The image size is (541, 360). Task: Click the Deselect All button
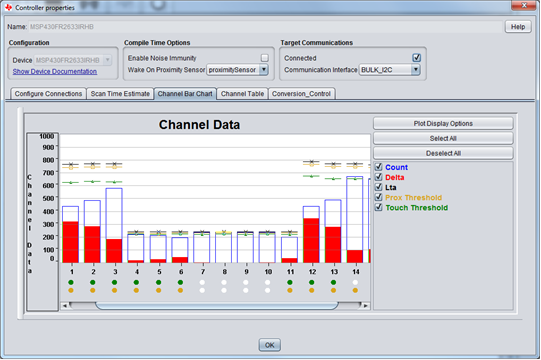[443, 153]
